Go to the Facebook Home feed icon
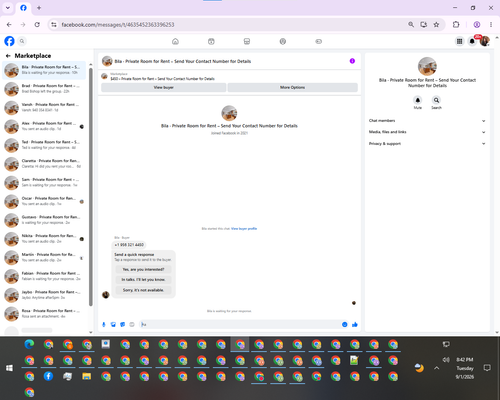The image size is (500, 400). point(175,41)
